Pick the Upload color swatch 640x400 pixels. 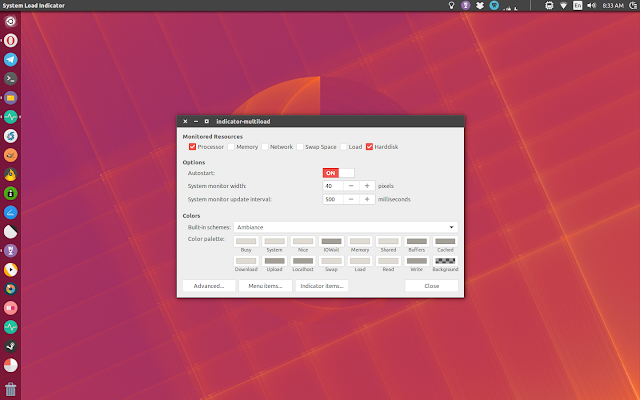[x=275, y=261]
